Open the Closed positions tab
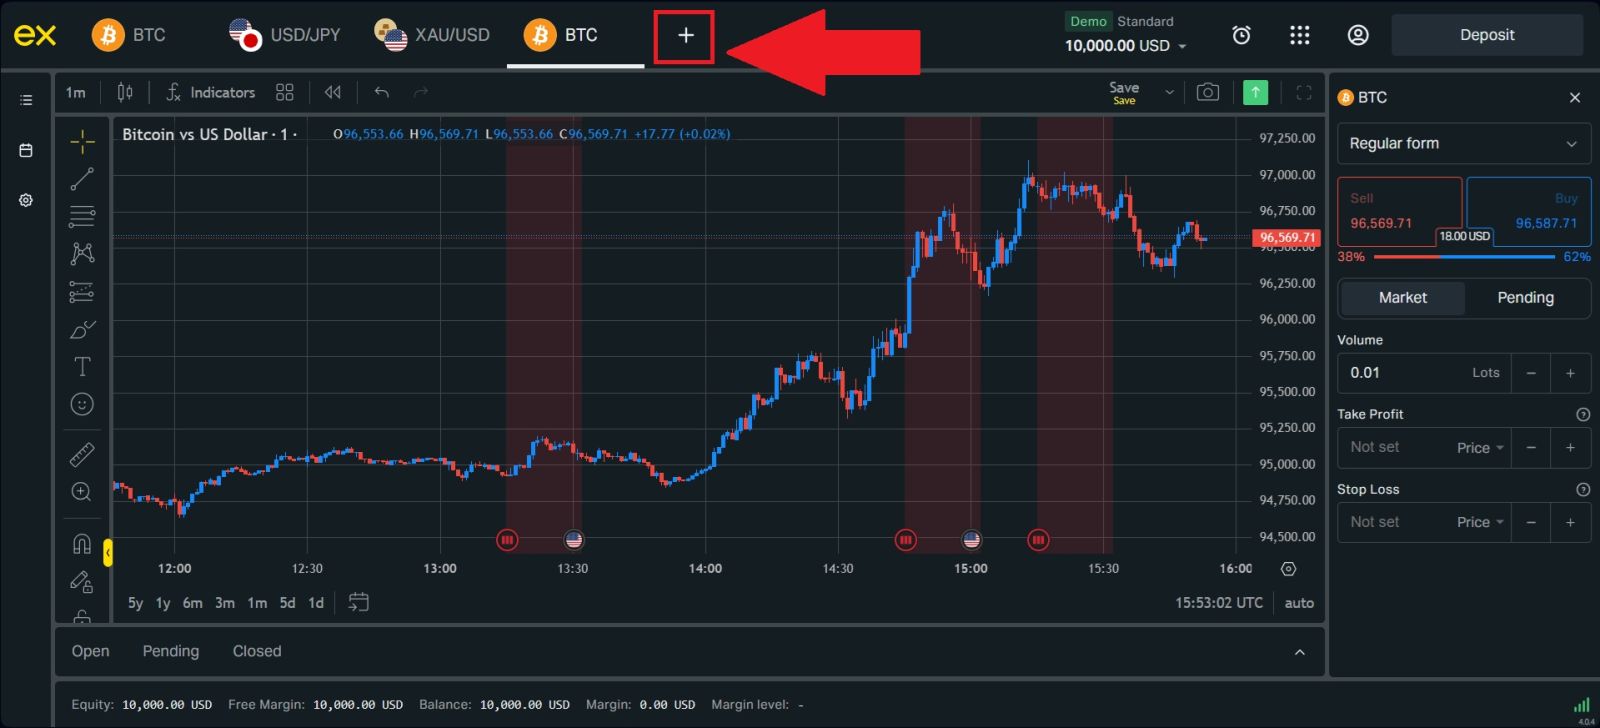 [257, 651]
